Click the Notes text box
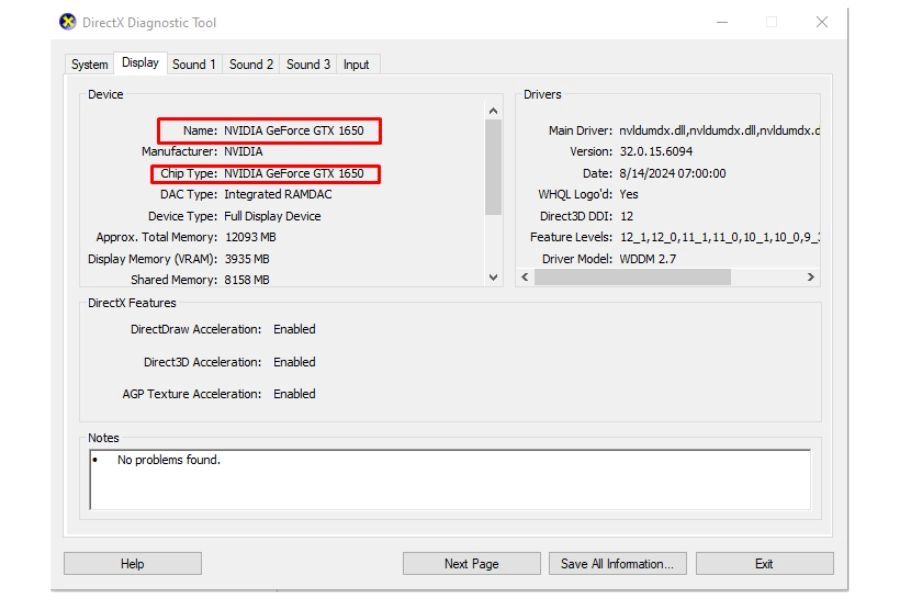The width and height of the screenshot is (900, 600). pyautogui.click(x=450, y=479)
